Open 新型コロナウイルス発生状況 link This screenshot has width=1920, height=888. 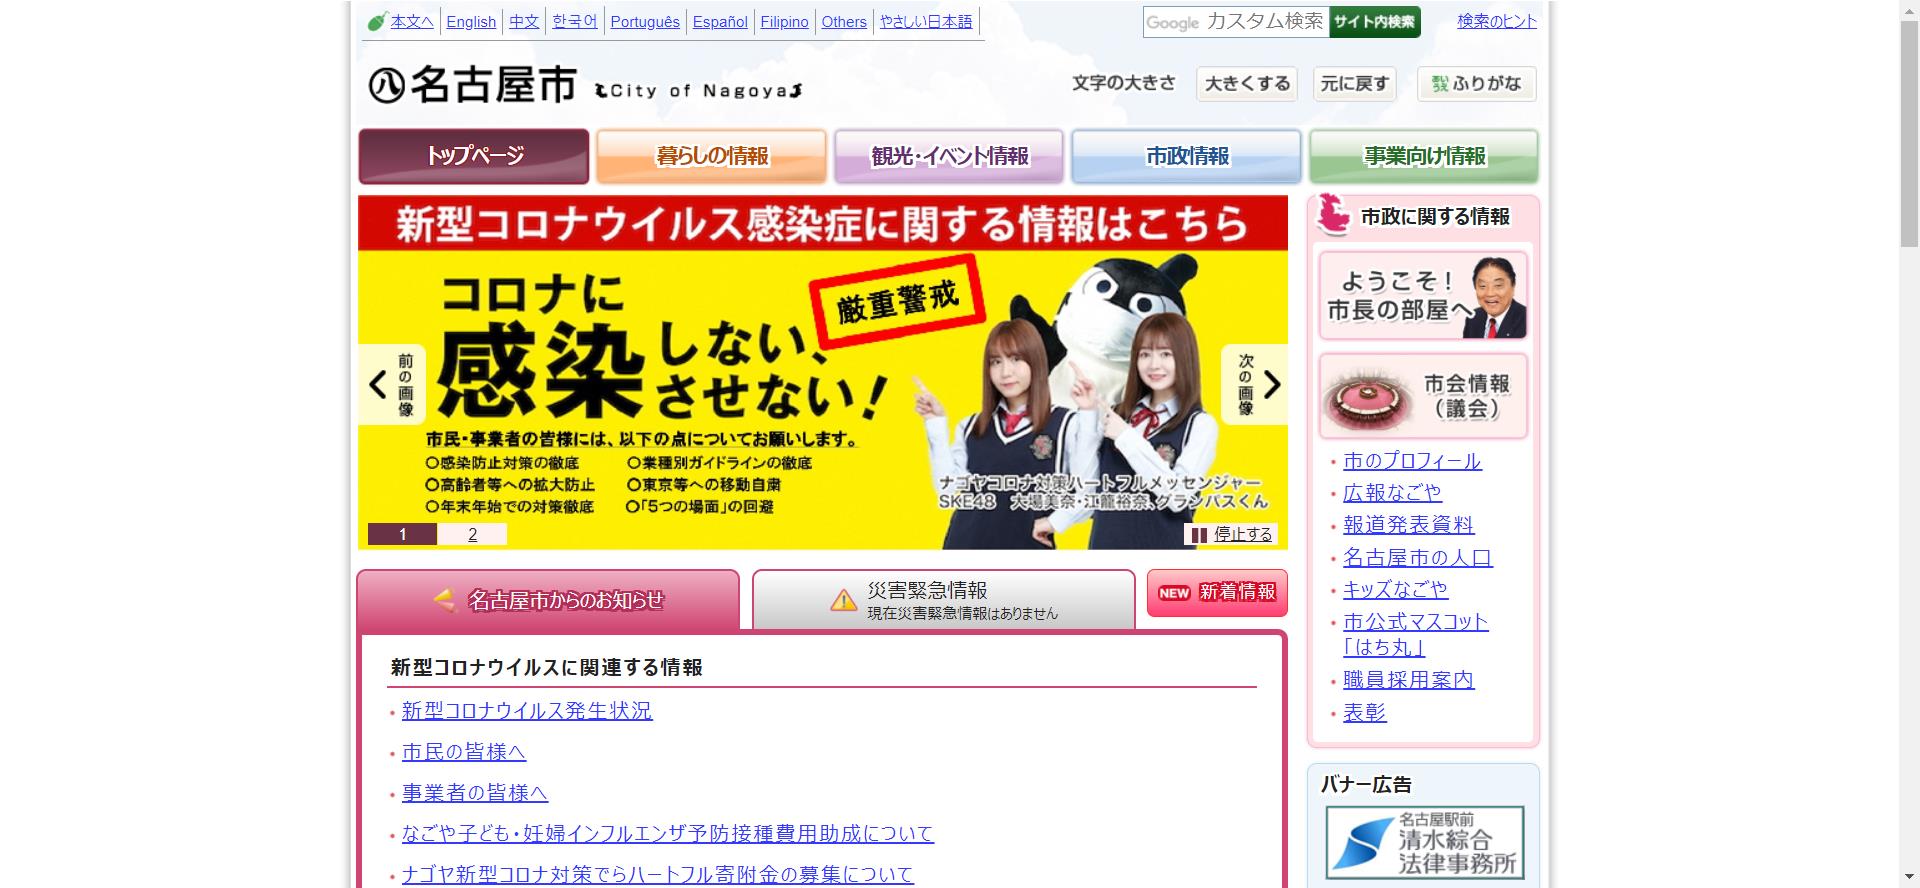527,711
